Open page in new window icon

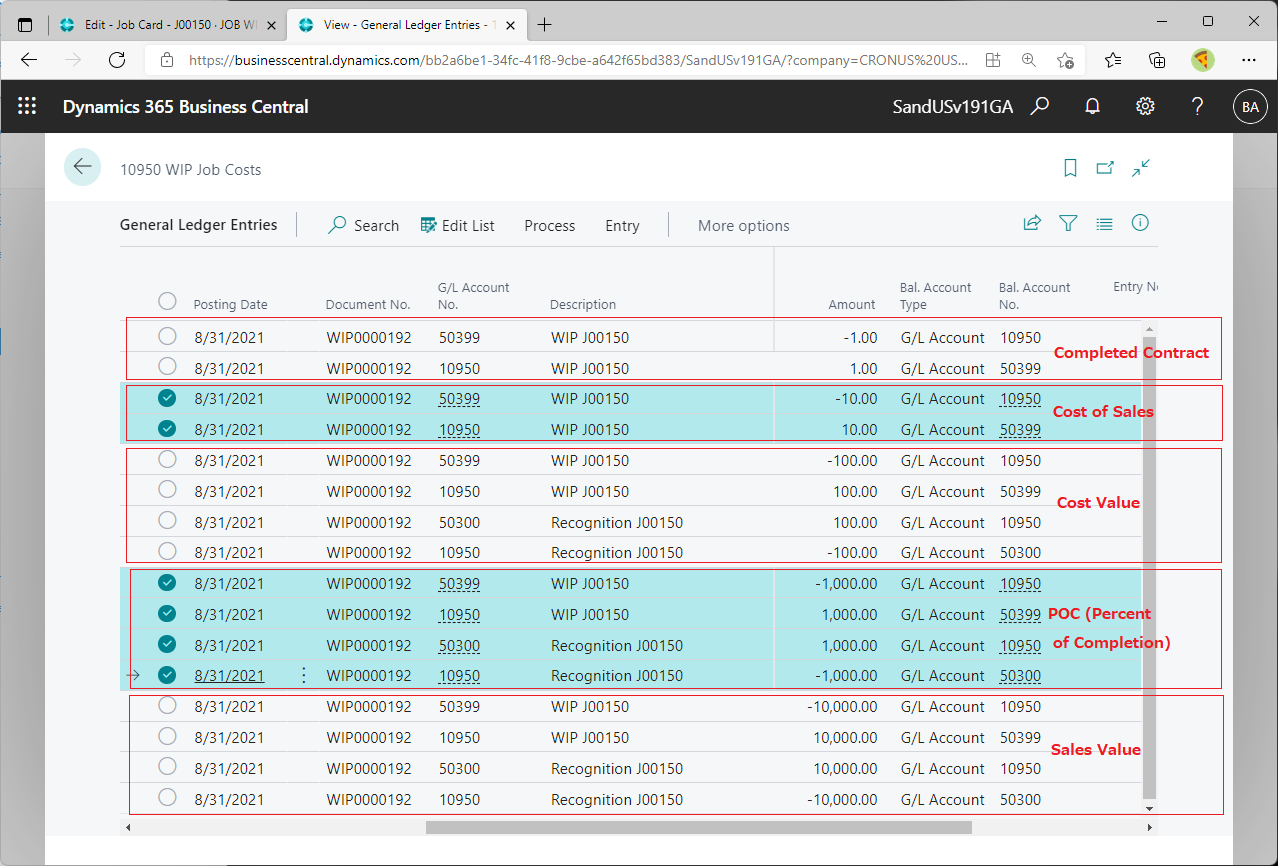pos(1105,169)
